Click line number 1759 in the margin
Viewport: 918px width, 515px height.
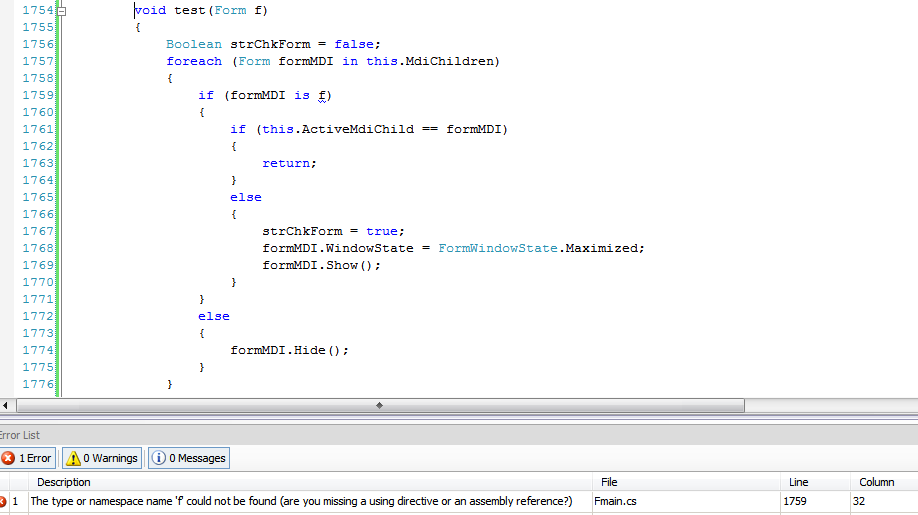coord(38,95)
